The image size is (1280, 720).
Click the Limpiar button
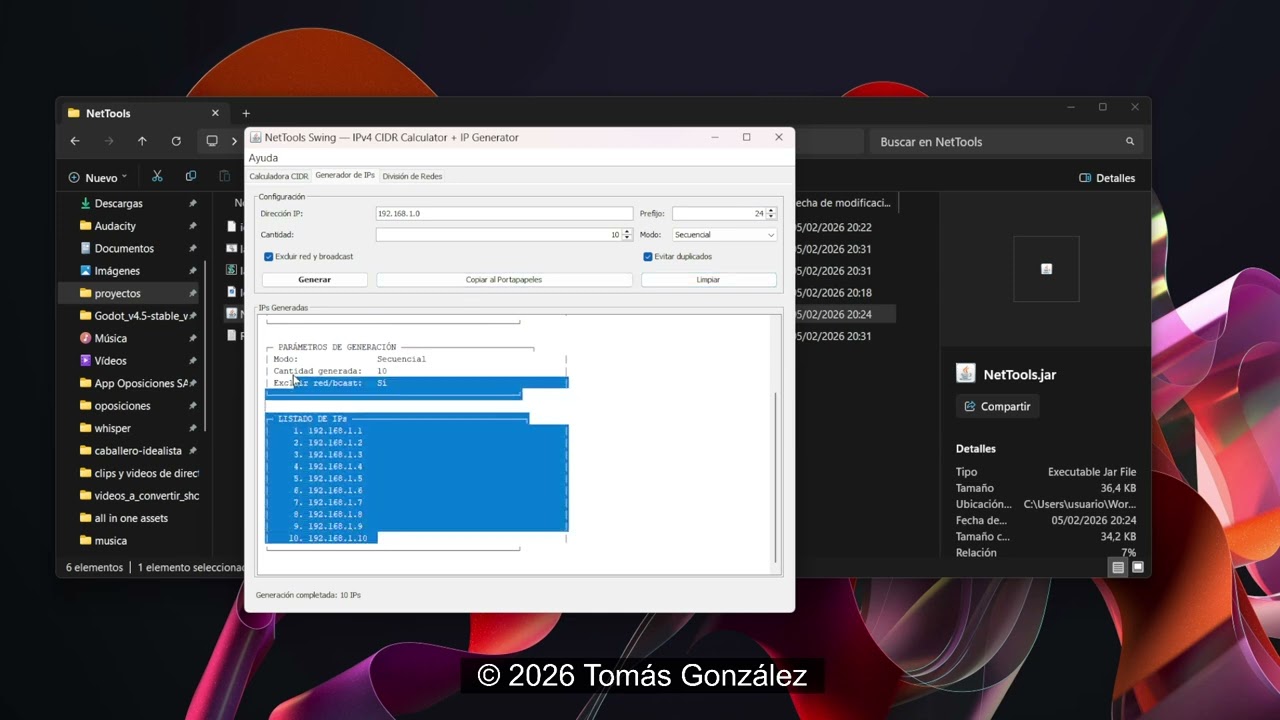pyautogui.click(x=708, y=280)
